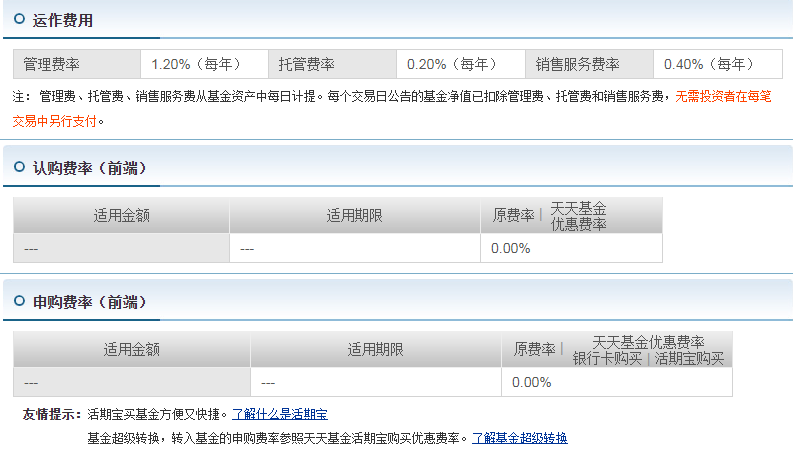793x454 pixels.
Task: Select the 管理费率 label cell
Action: [77, 64]
